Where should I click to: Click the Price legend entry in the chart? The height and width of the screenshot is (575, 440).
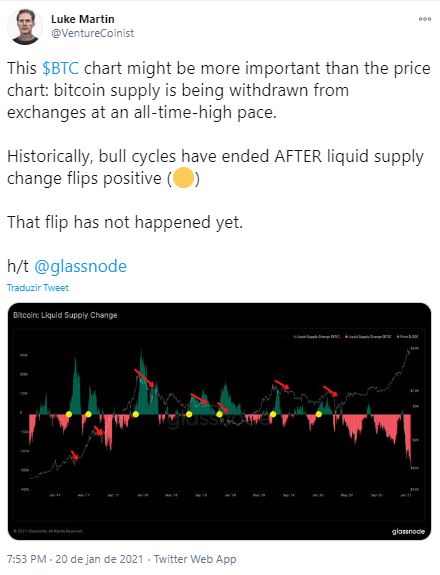click(x=408, y=336)
